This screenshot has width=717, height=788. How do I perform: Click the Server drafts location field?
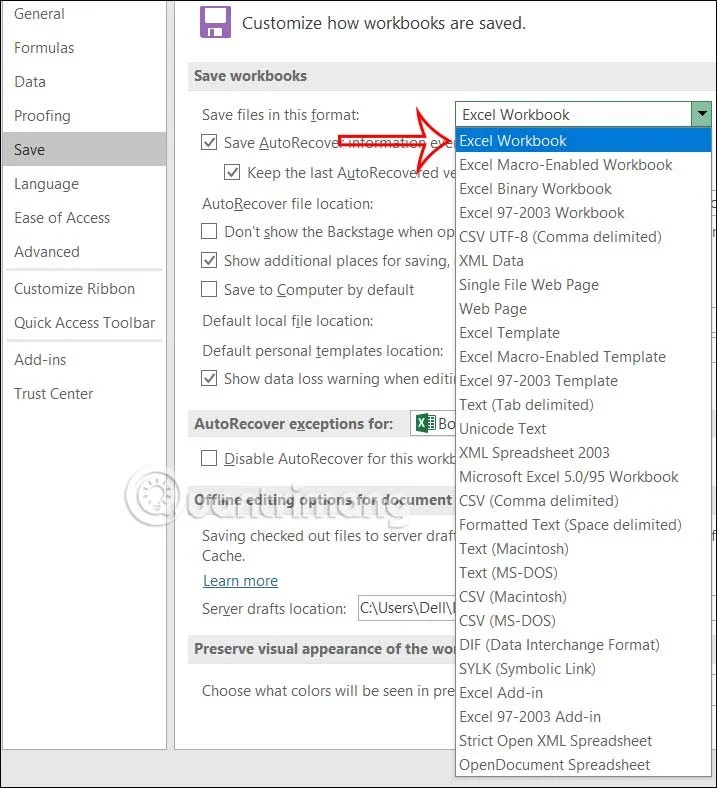tap(406, 608)
